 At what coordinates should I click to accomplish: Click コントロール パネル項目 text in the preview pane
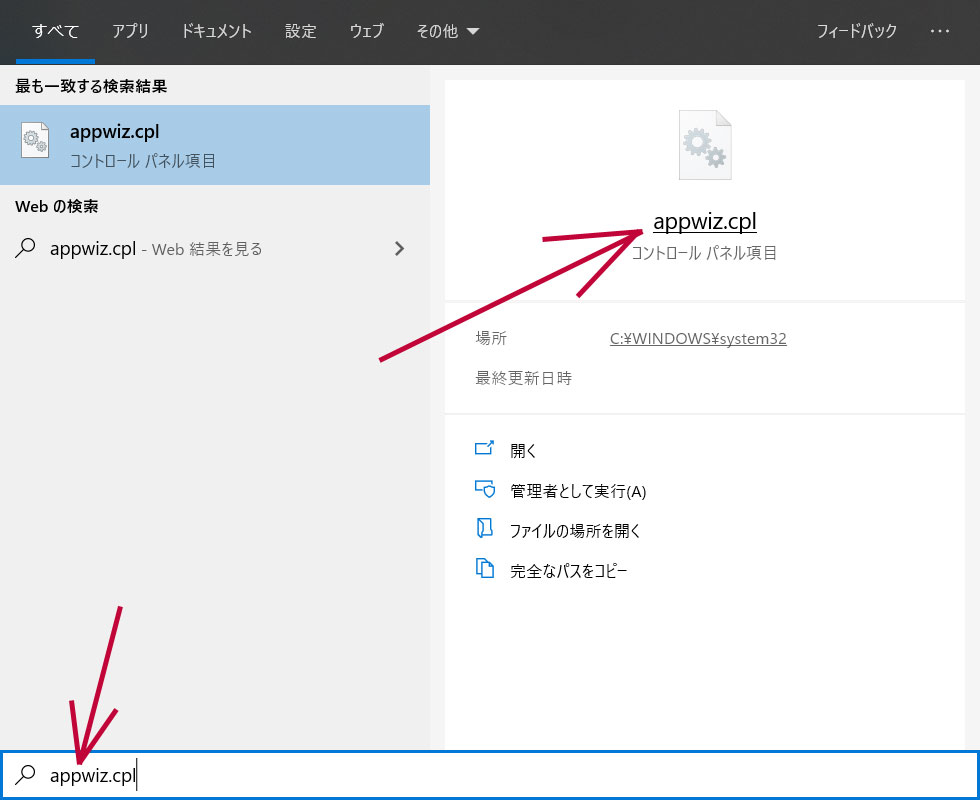704,253
